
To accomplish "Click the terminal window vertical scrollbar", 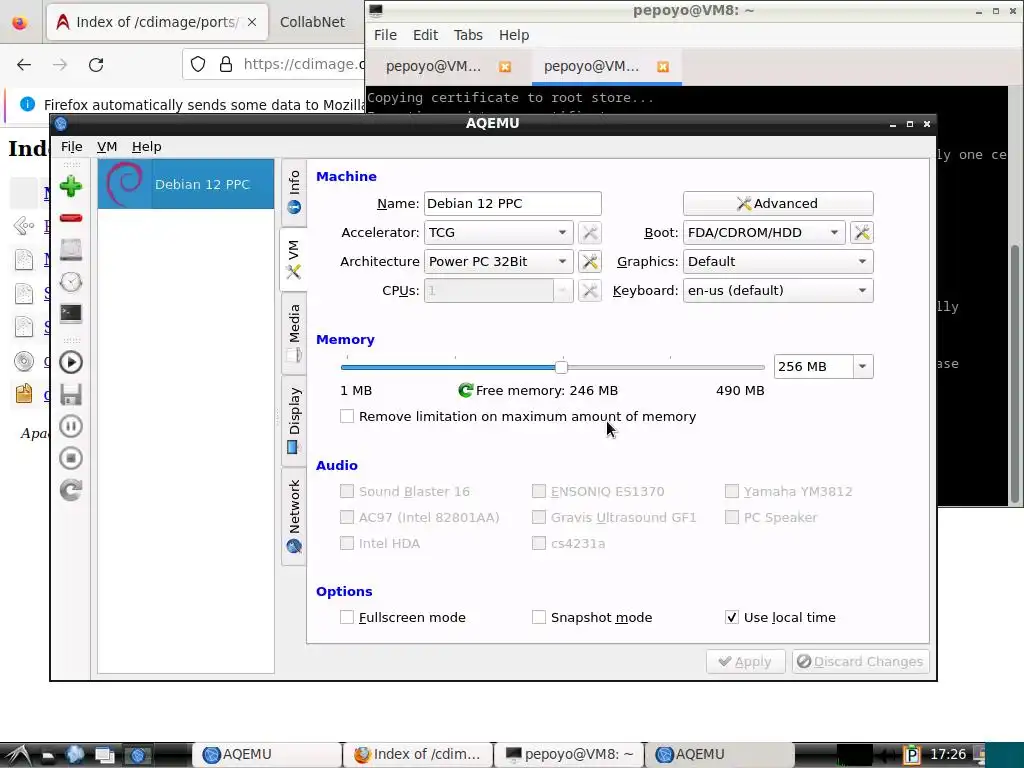I will (x=1015, y=372).
